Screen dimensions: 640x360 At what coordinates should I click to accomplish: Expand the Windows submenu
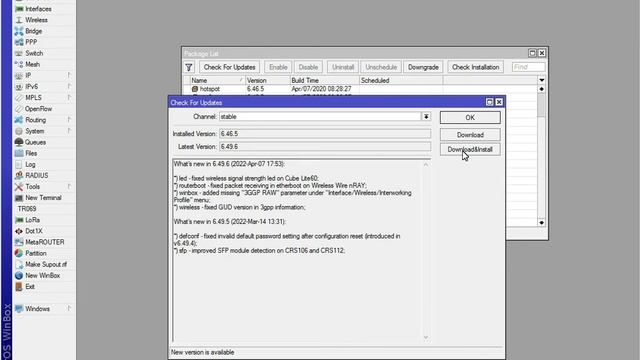[x=69, y=309]
